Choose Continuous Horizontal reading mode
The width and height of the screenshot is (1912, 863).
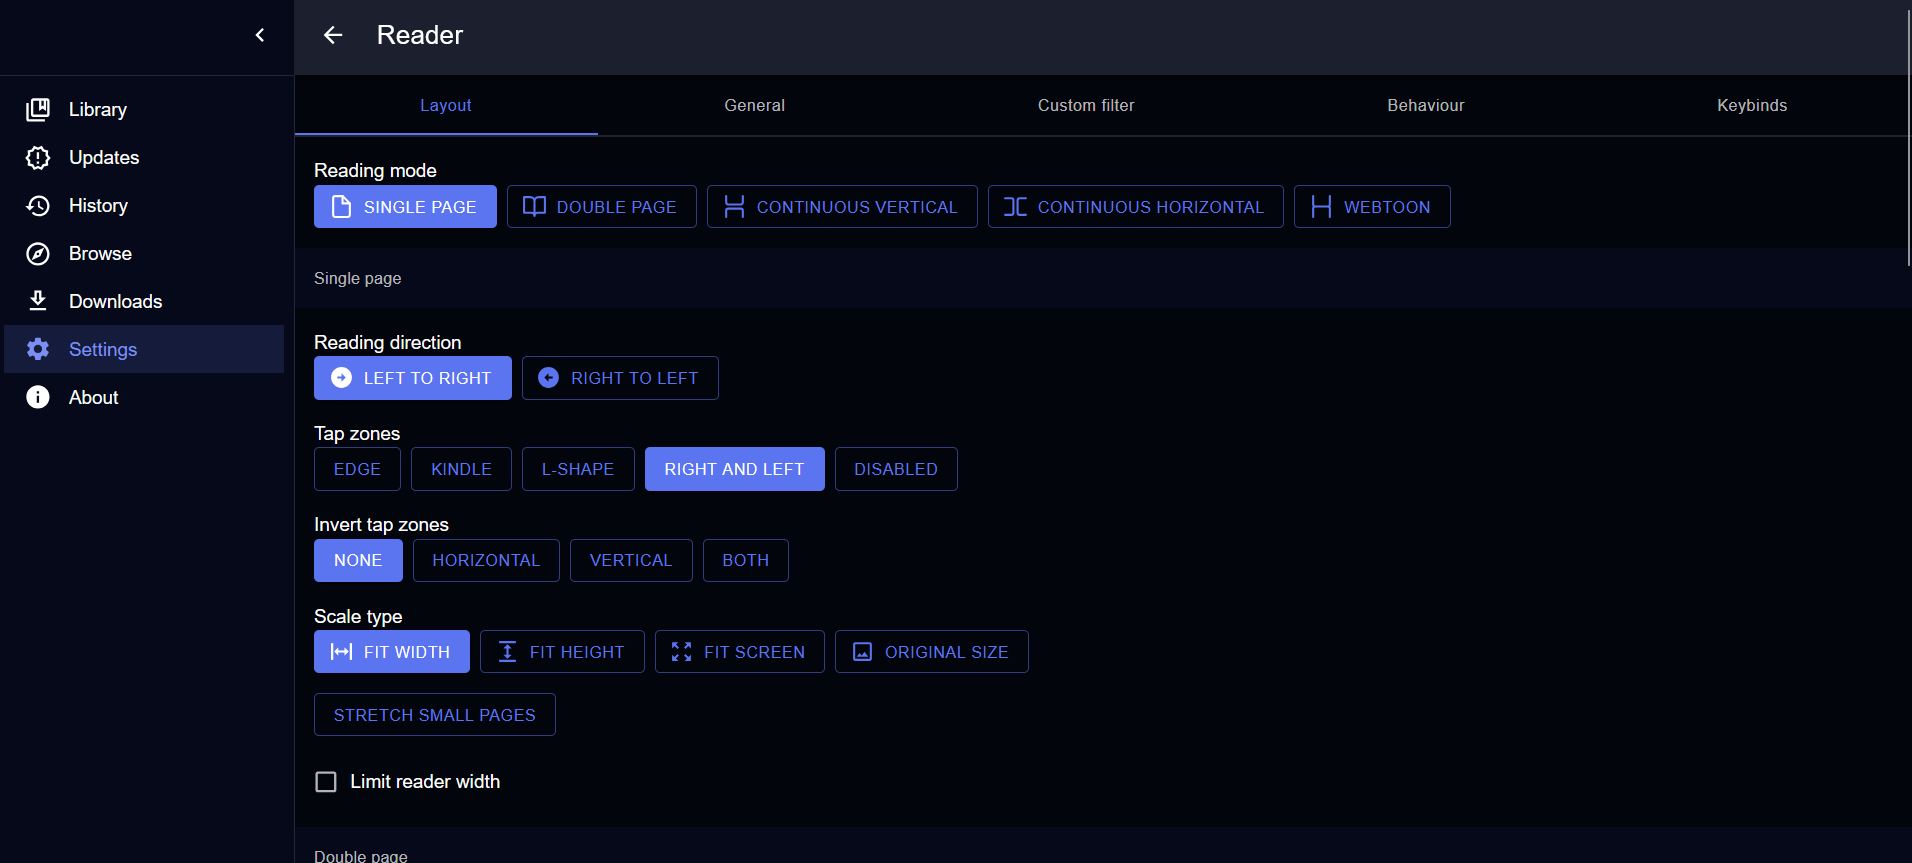(x=1136, y=207)
